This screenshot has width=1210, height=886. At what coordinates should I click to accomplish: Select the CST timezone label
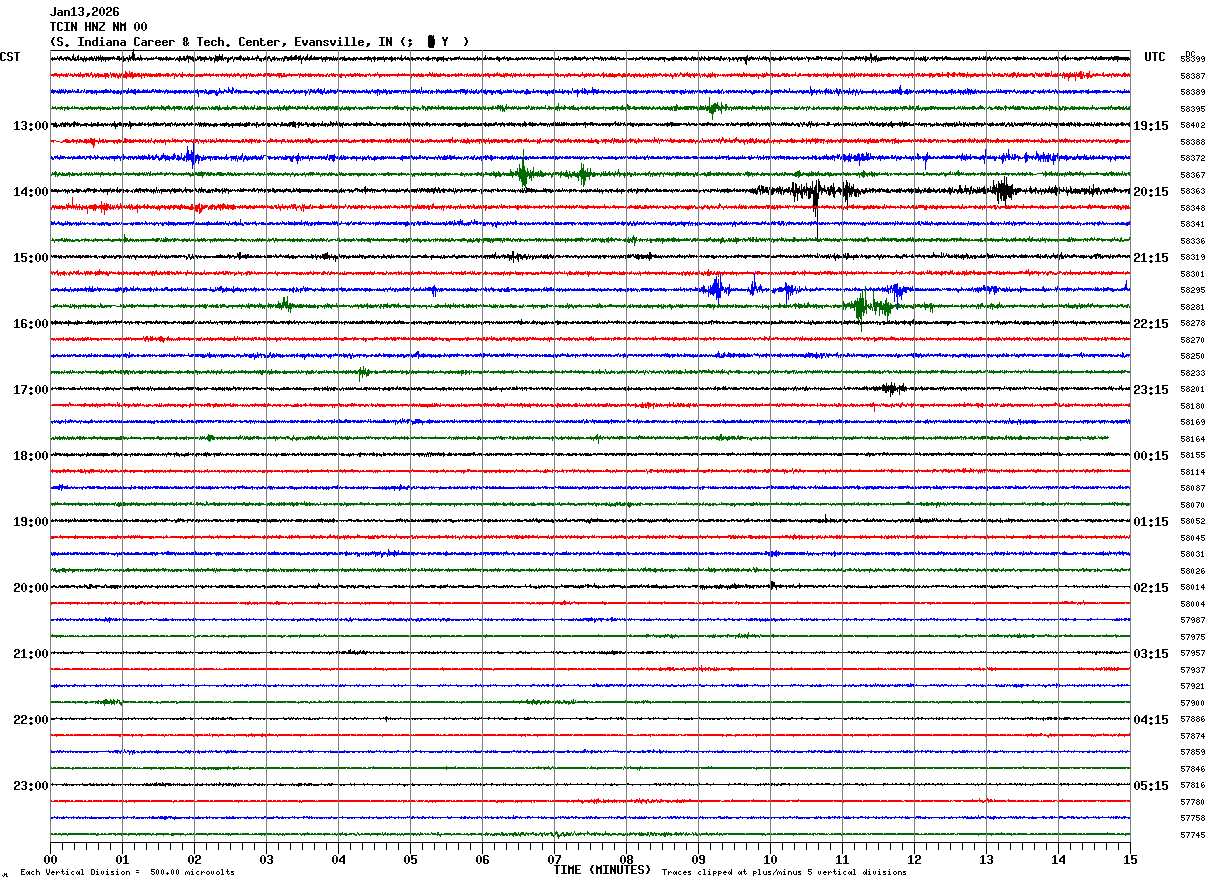click(x=10, y=57)
